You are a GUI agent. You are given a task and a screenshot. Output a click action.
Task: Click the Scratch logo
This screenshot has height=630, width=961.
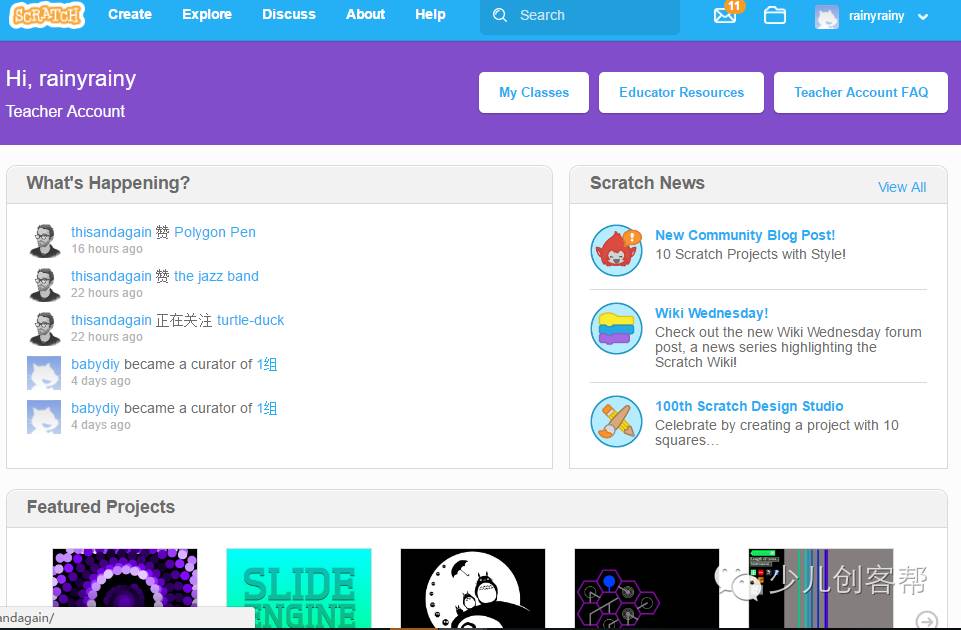47,15
